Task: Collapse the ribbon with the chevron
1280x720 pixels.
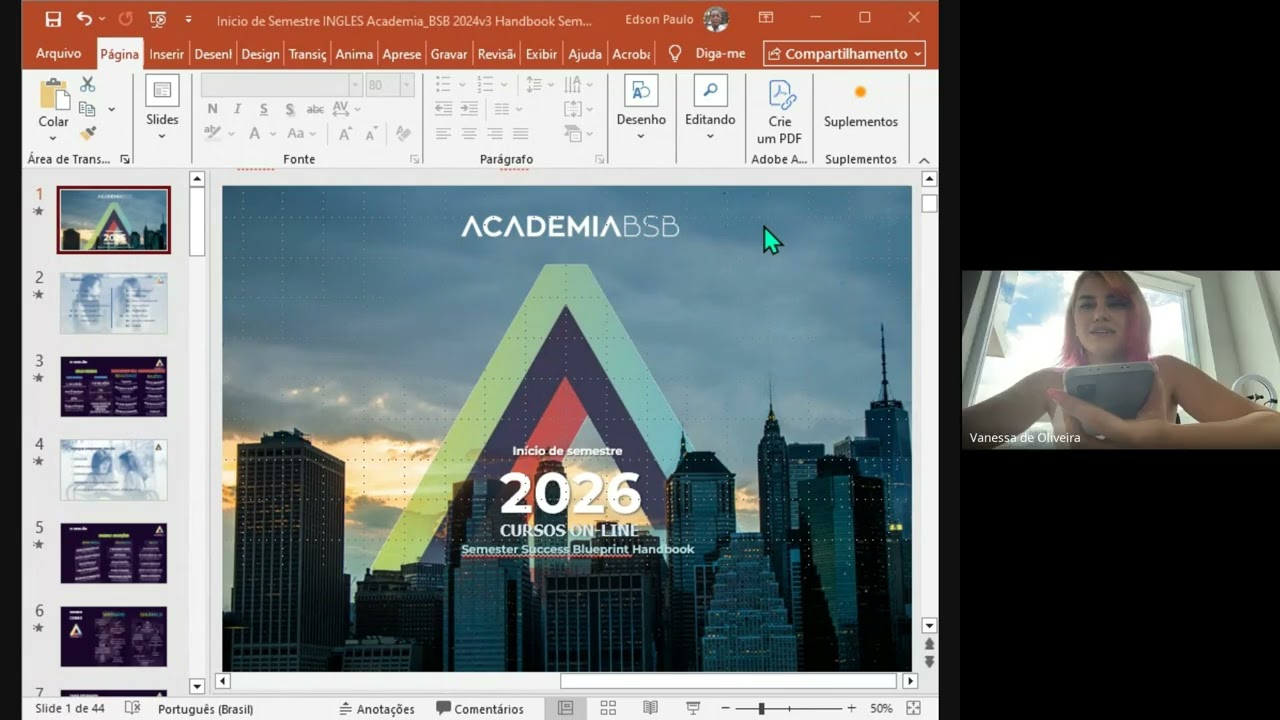Action: [x=924, y=160]
